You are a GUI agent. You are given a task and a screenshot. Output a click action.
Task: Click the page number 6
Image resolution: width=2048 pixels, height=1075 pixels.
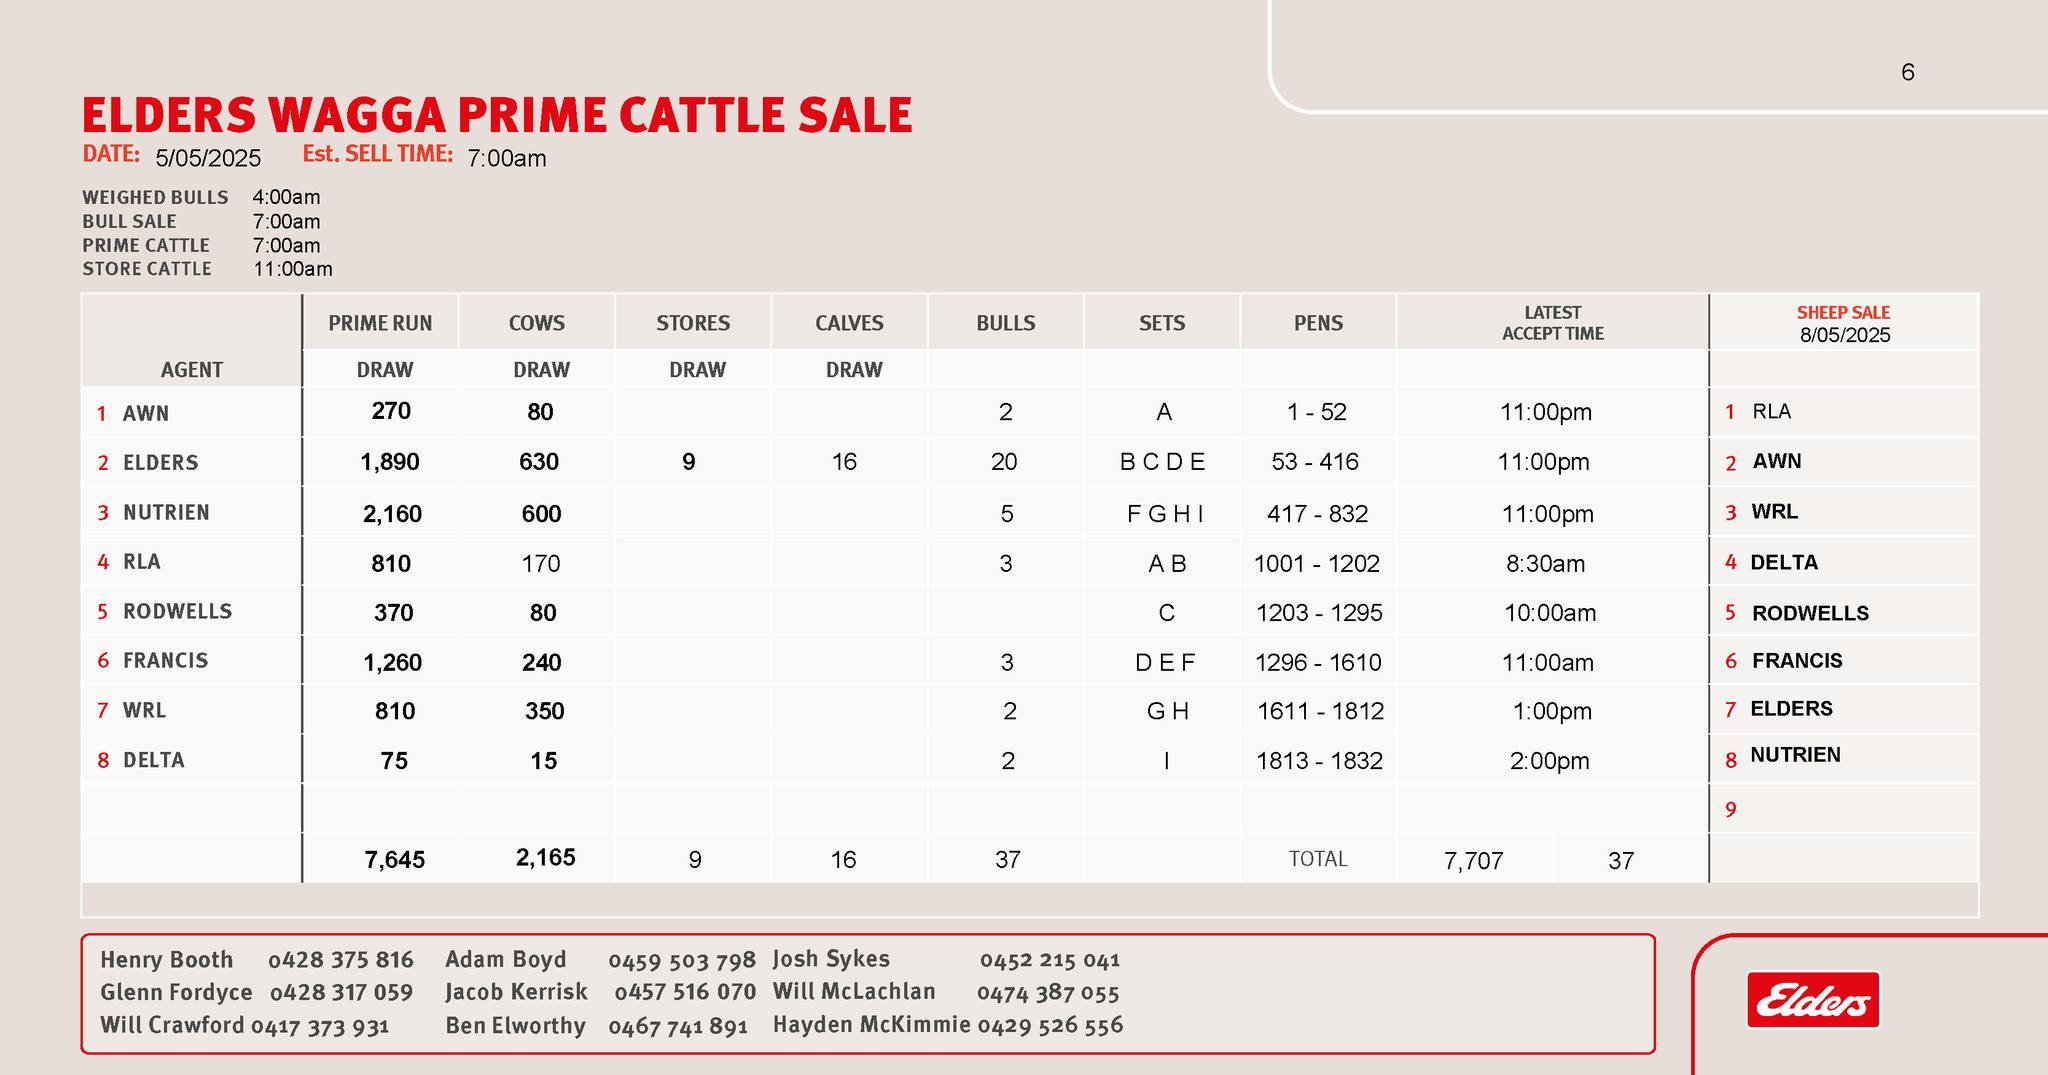tap(1908, 72)
